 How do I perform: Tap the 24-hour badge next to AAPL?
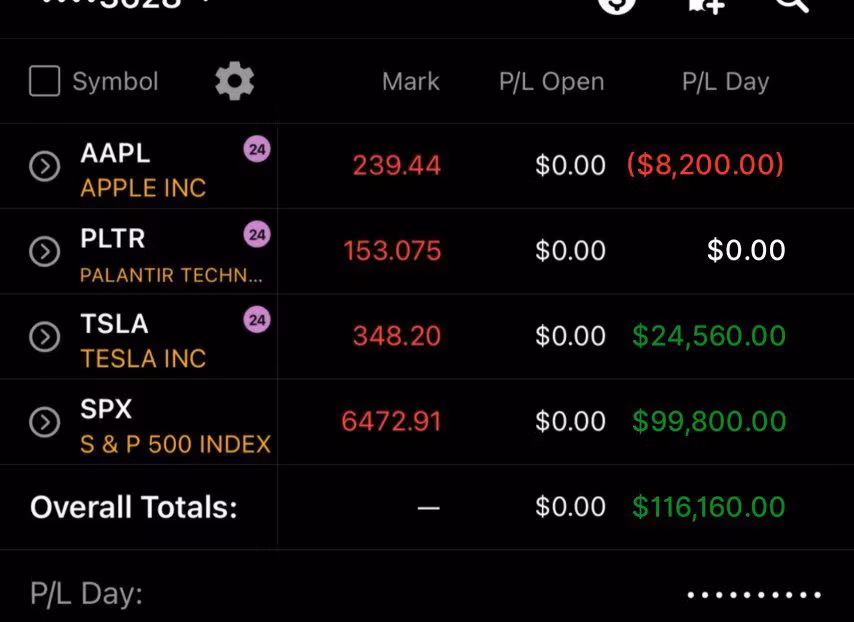257,150
